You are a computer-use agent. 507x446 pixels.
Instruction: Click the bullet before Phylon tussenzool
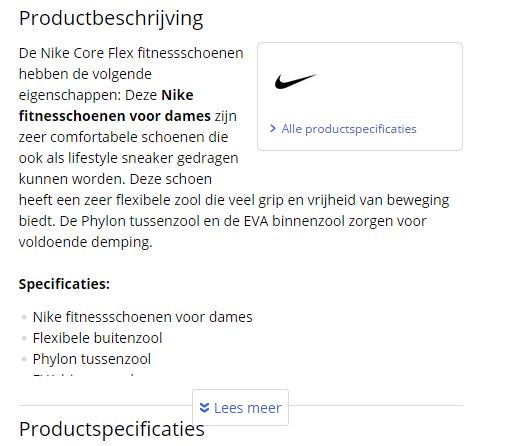point(24,359)
